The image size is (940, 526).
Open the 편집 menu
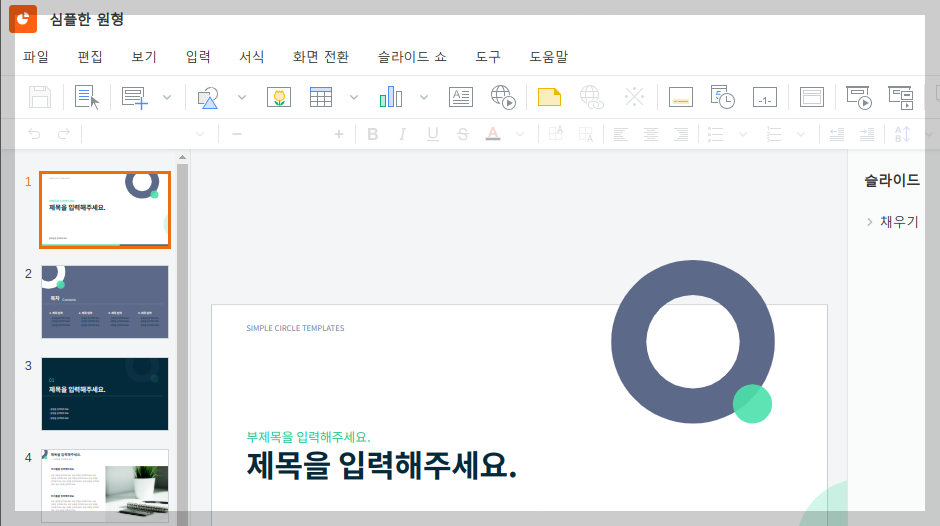[x=90, y=56]
